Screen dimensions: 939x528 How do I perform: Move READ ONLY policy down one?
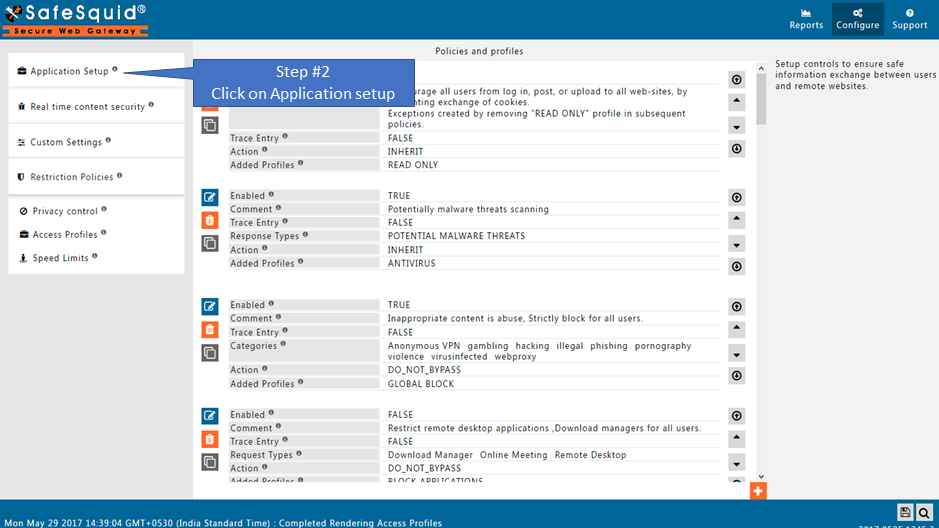pyautogui.click(x=737, y=127)
